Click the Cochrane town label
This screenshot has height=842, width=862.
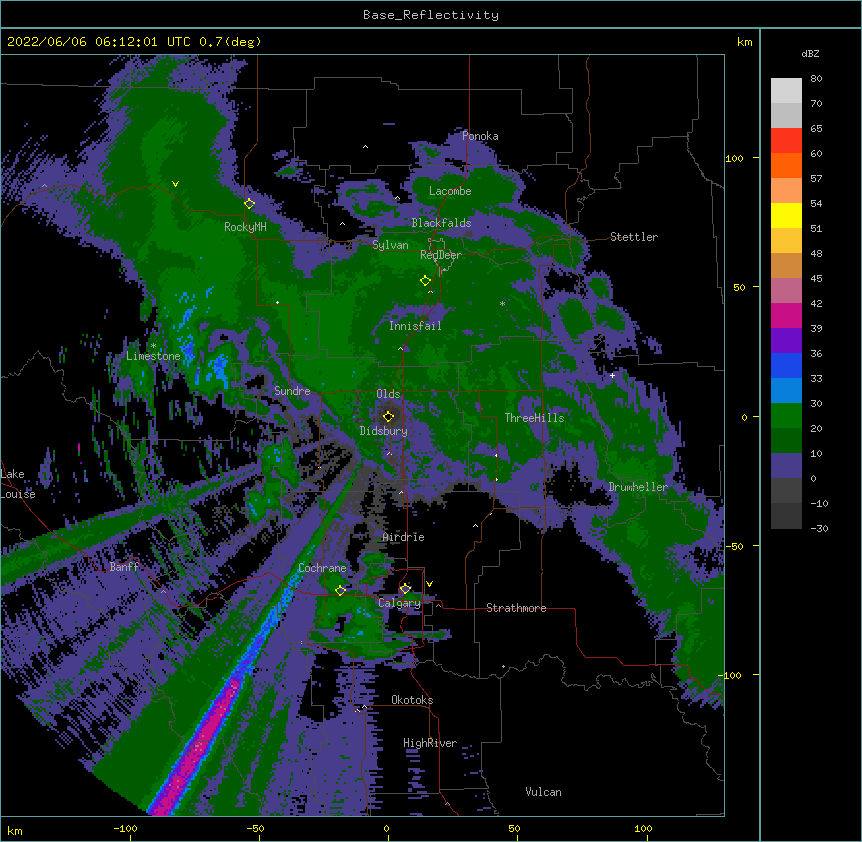pos(322,568)
